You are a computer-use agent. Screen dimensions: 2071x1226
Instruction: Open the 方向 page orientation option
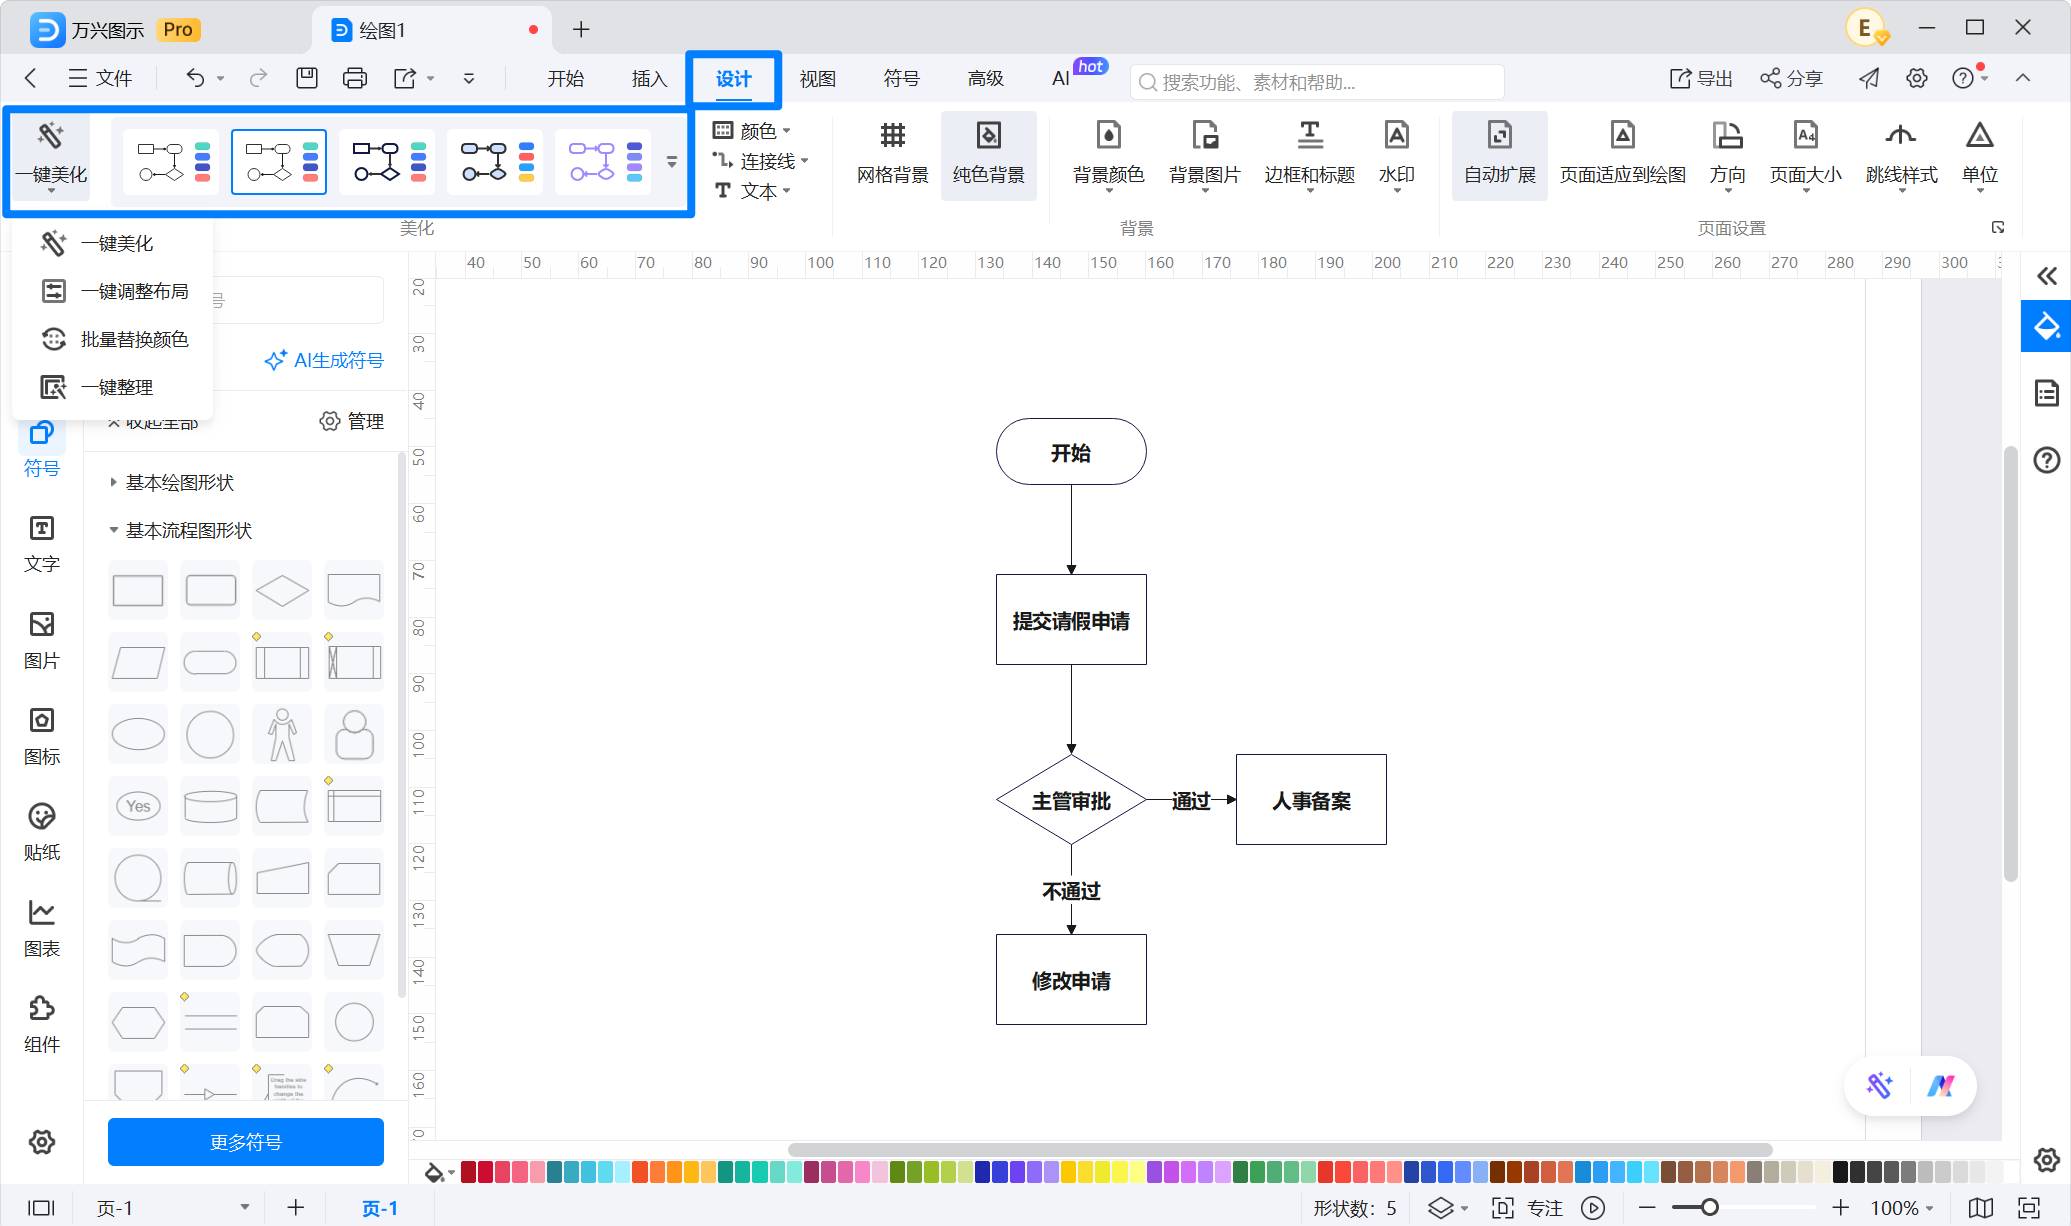click(1727, 155)
